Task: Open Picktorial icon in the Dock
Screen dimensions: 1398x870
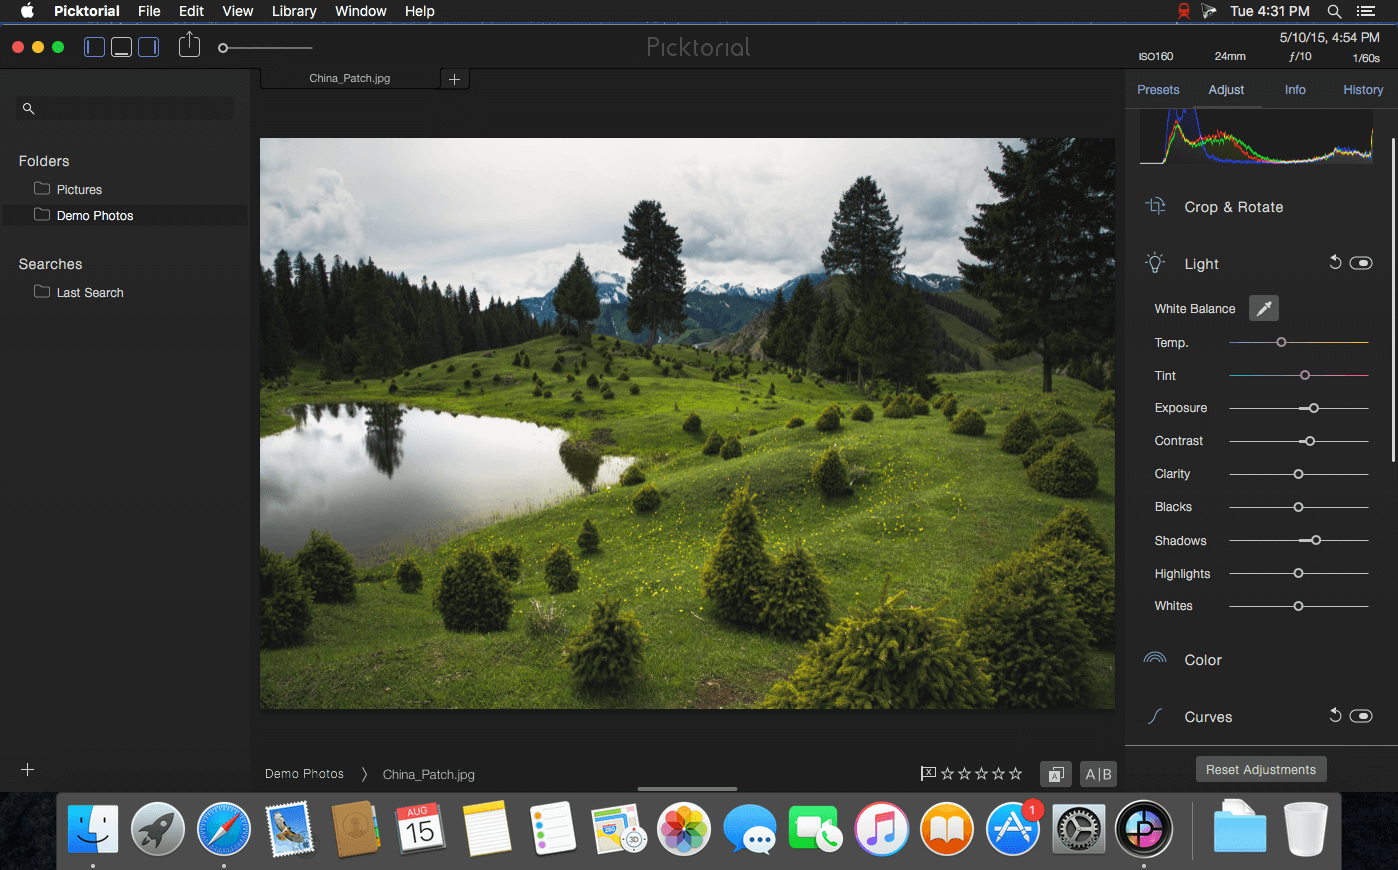Action: point(1143,829)
